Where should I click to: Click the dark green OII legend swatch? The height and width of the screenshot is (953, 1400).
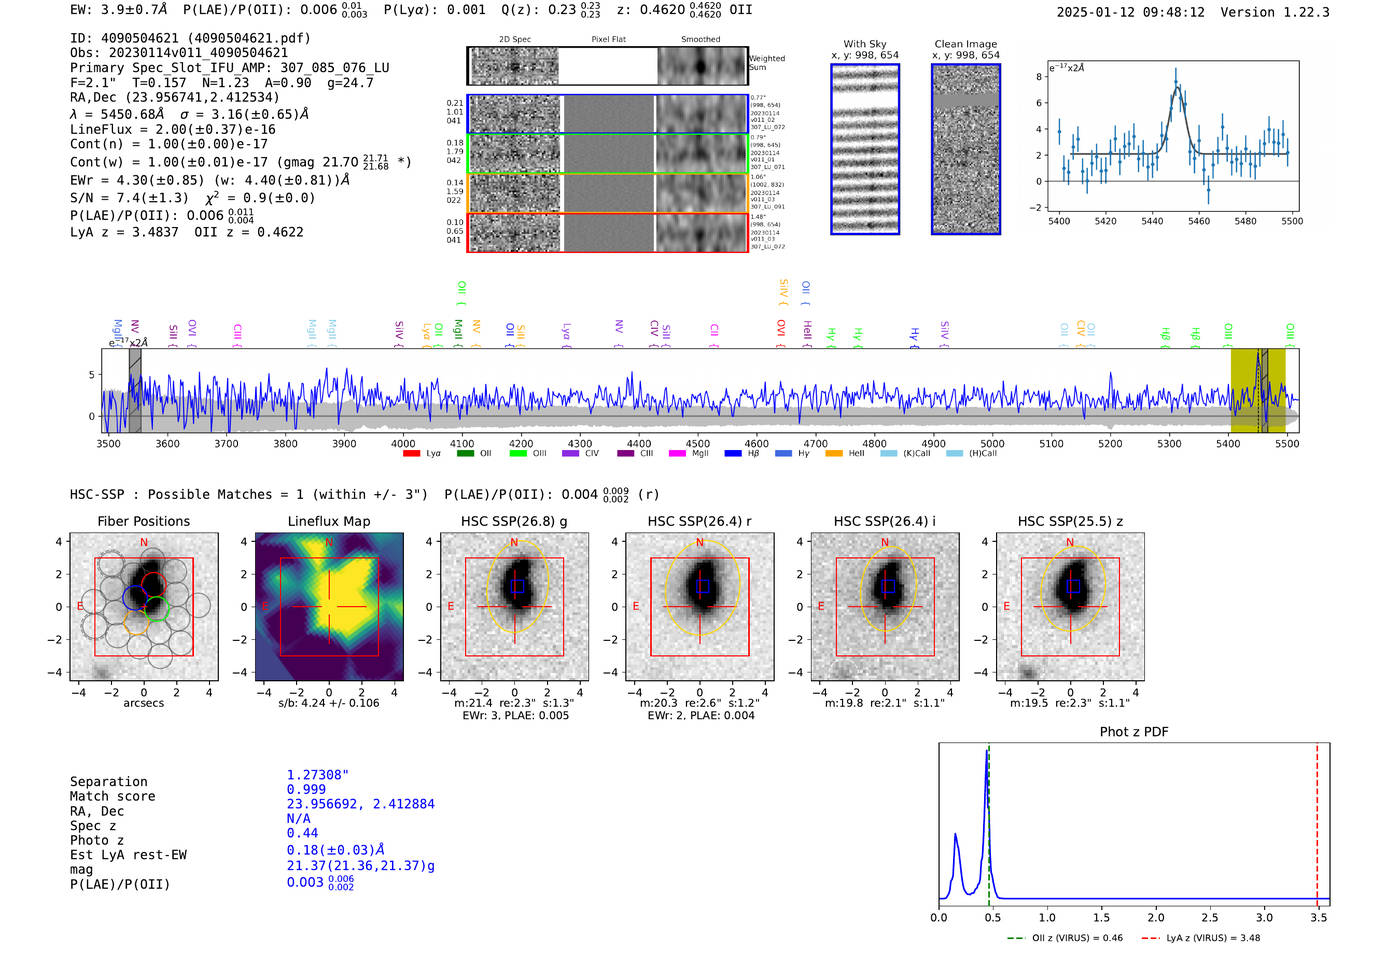coord(465,454)
